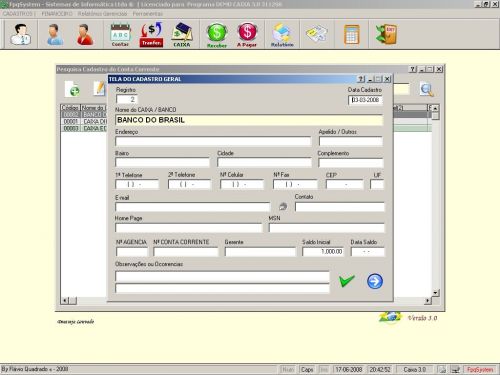Screen dimensions: 500x375
Task: Click the blue arrow exit icon
Action: coord(375,281)
